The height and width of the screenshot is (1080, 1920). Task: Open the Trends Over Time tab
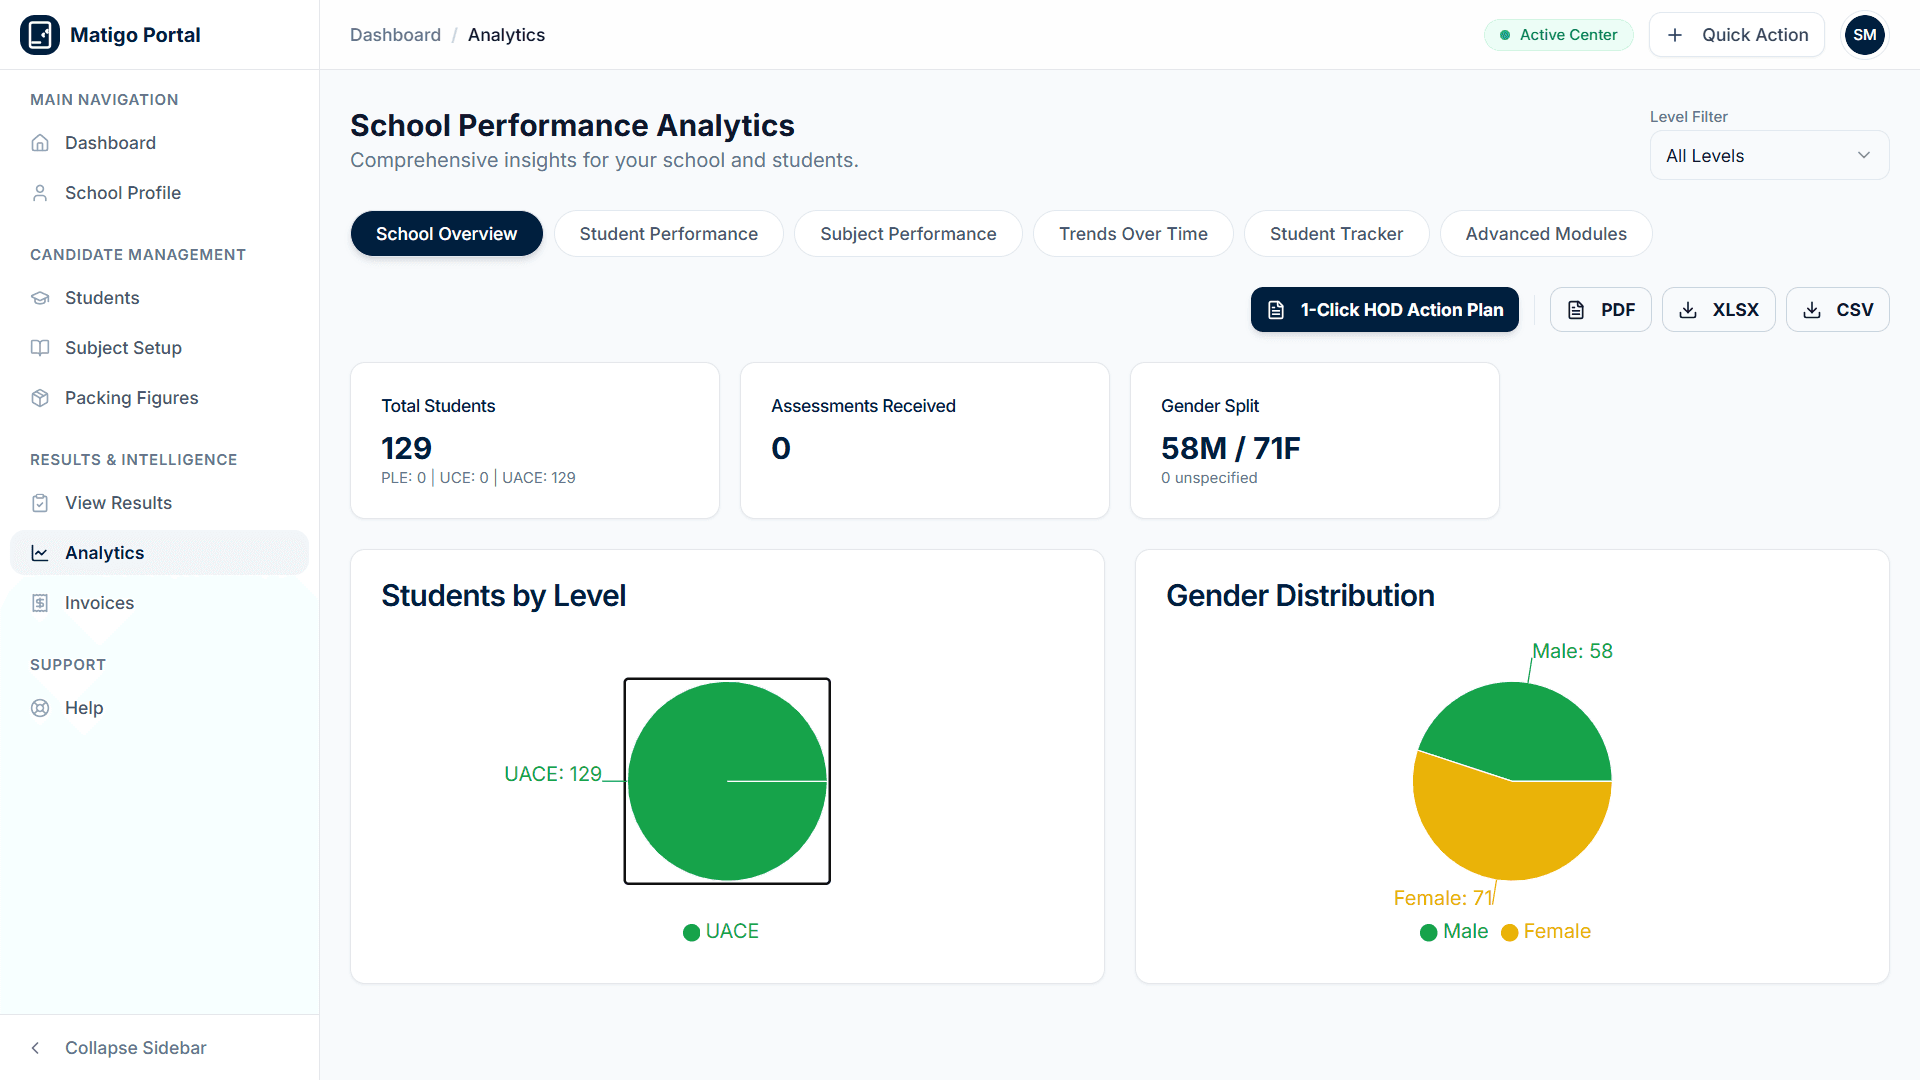1133,234
